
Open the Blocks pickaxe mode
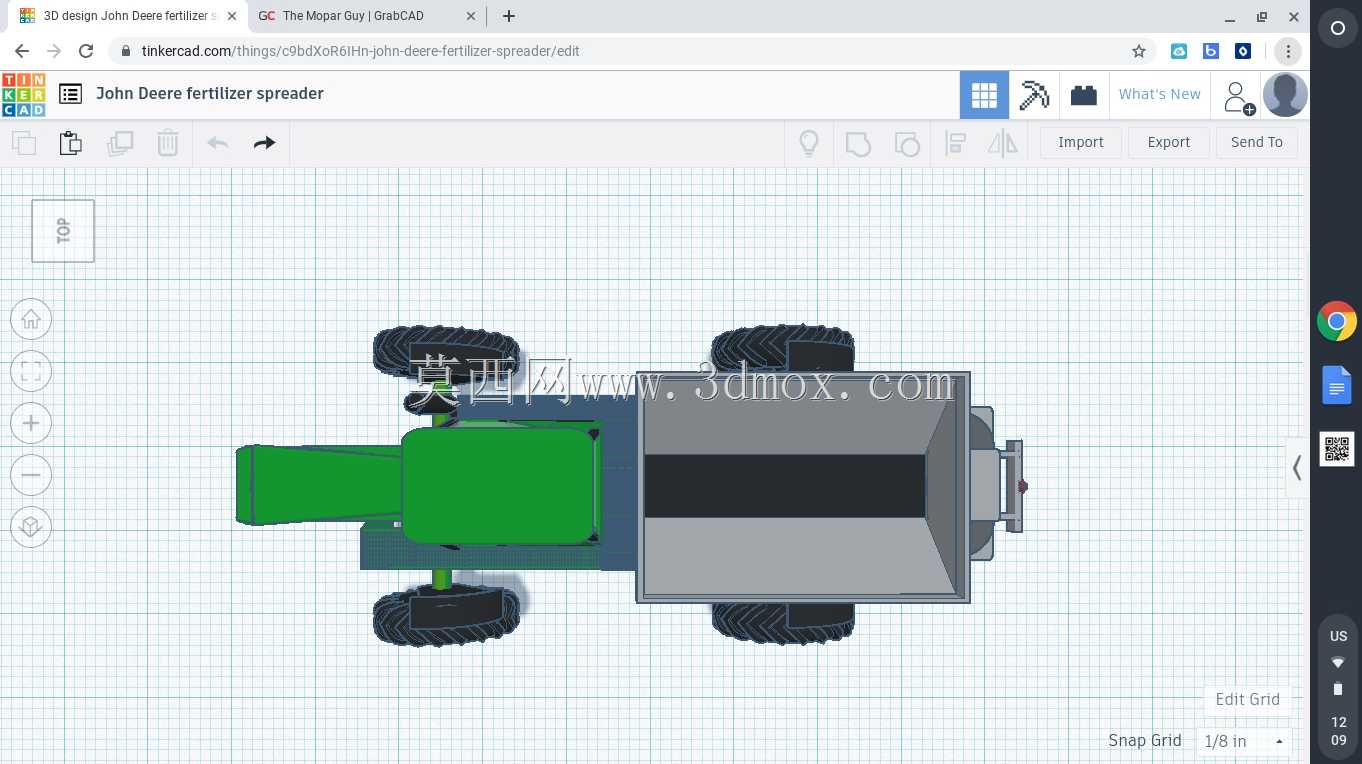tap(1034, 95)
